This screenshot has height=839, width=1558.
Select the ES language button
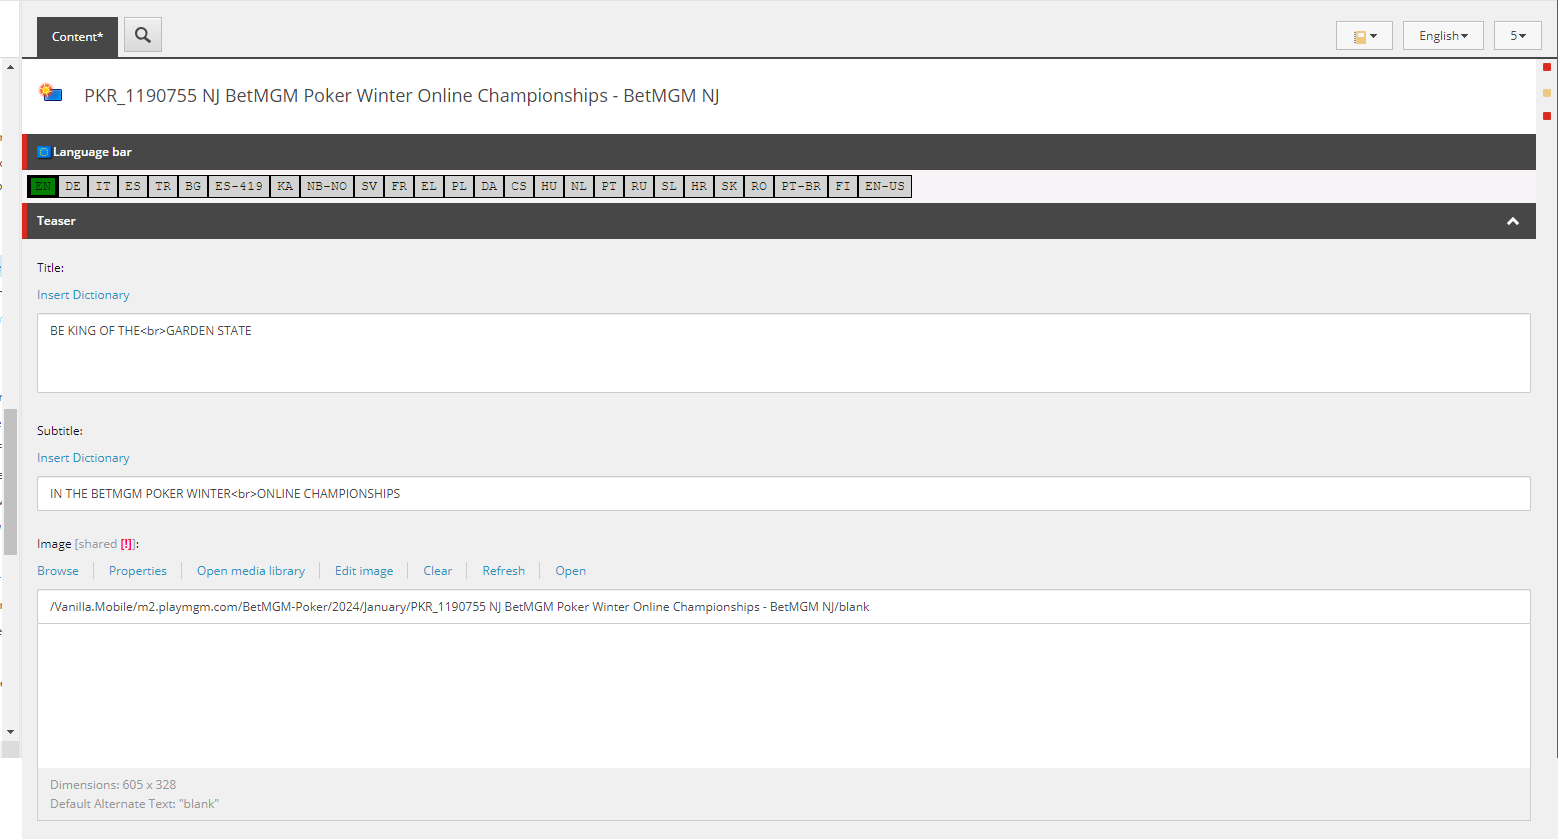[x=133, y=186]
